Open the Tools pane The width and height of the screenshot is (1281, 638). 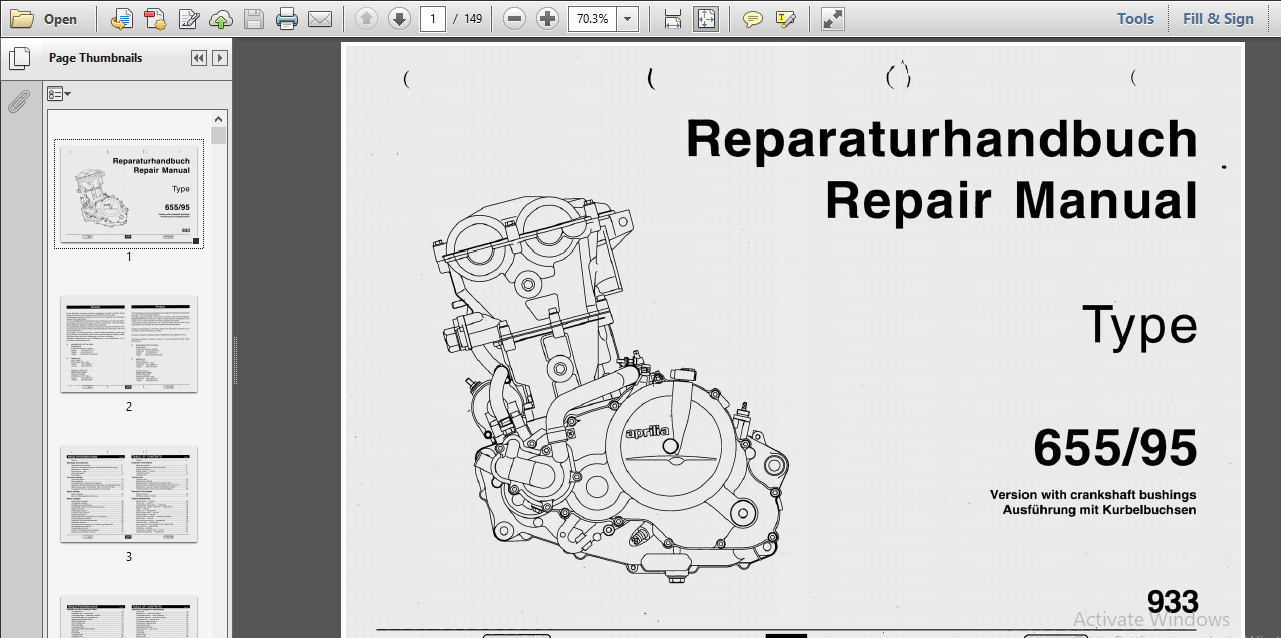[x=1135, y=19]
